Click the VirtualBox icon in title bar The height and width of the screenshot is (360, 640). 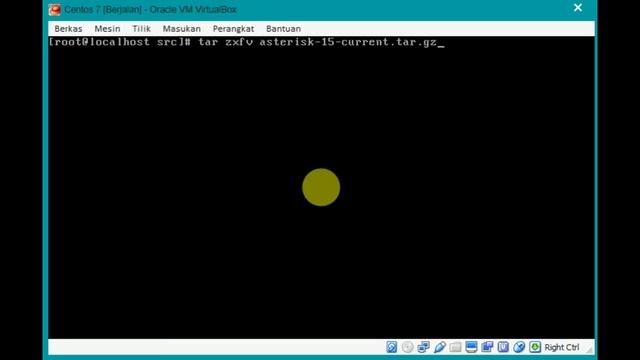click(54, 9)
